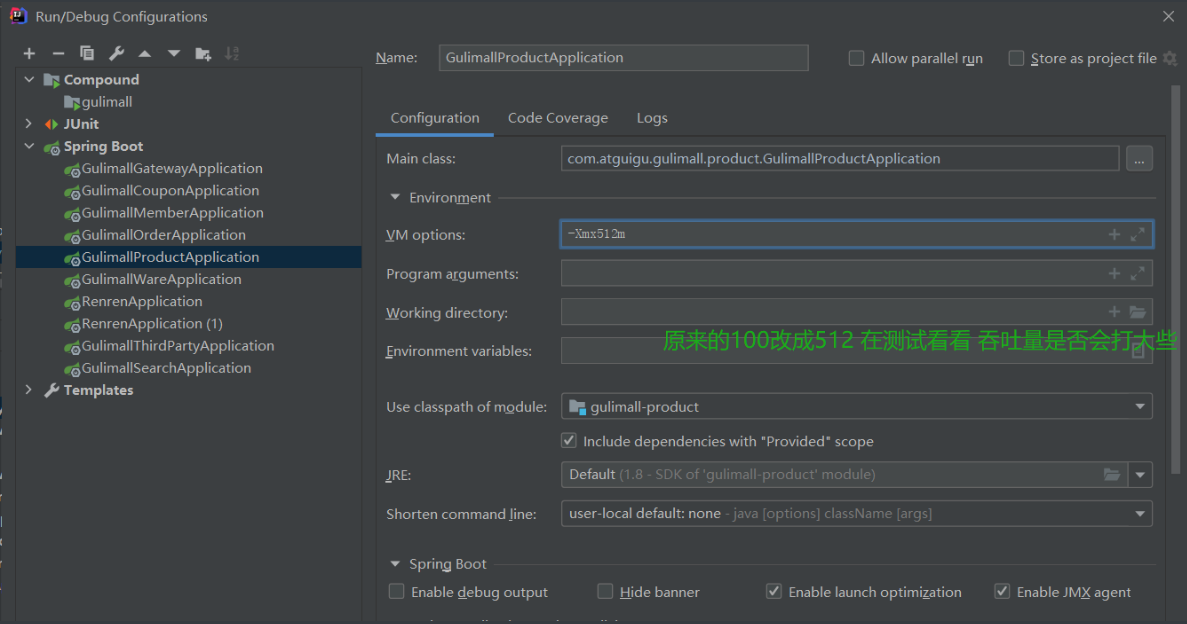Expand the JUnit tree node

tap(29, 124)
